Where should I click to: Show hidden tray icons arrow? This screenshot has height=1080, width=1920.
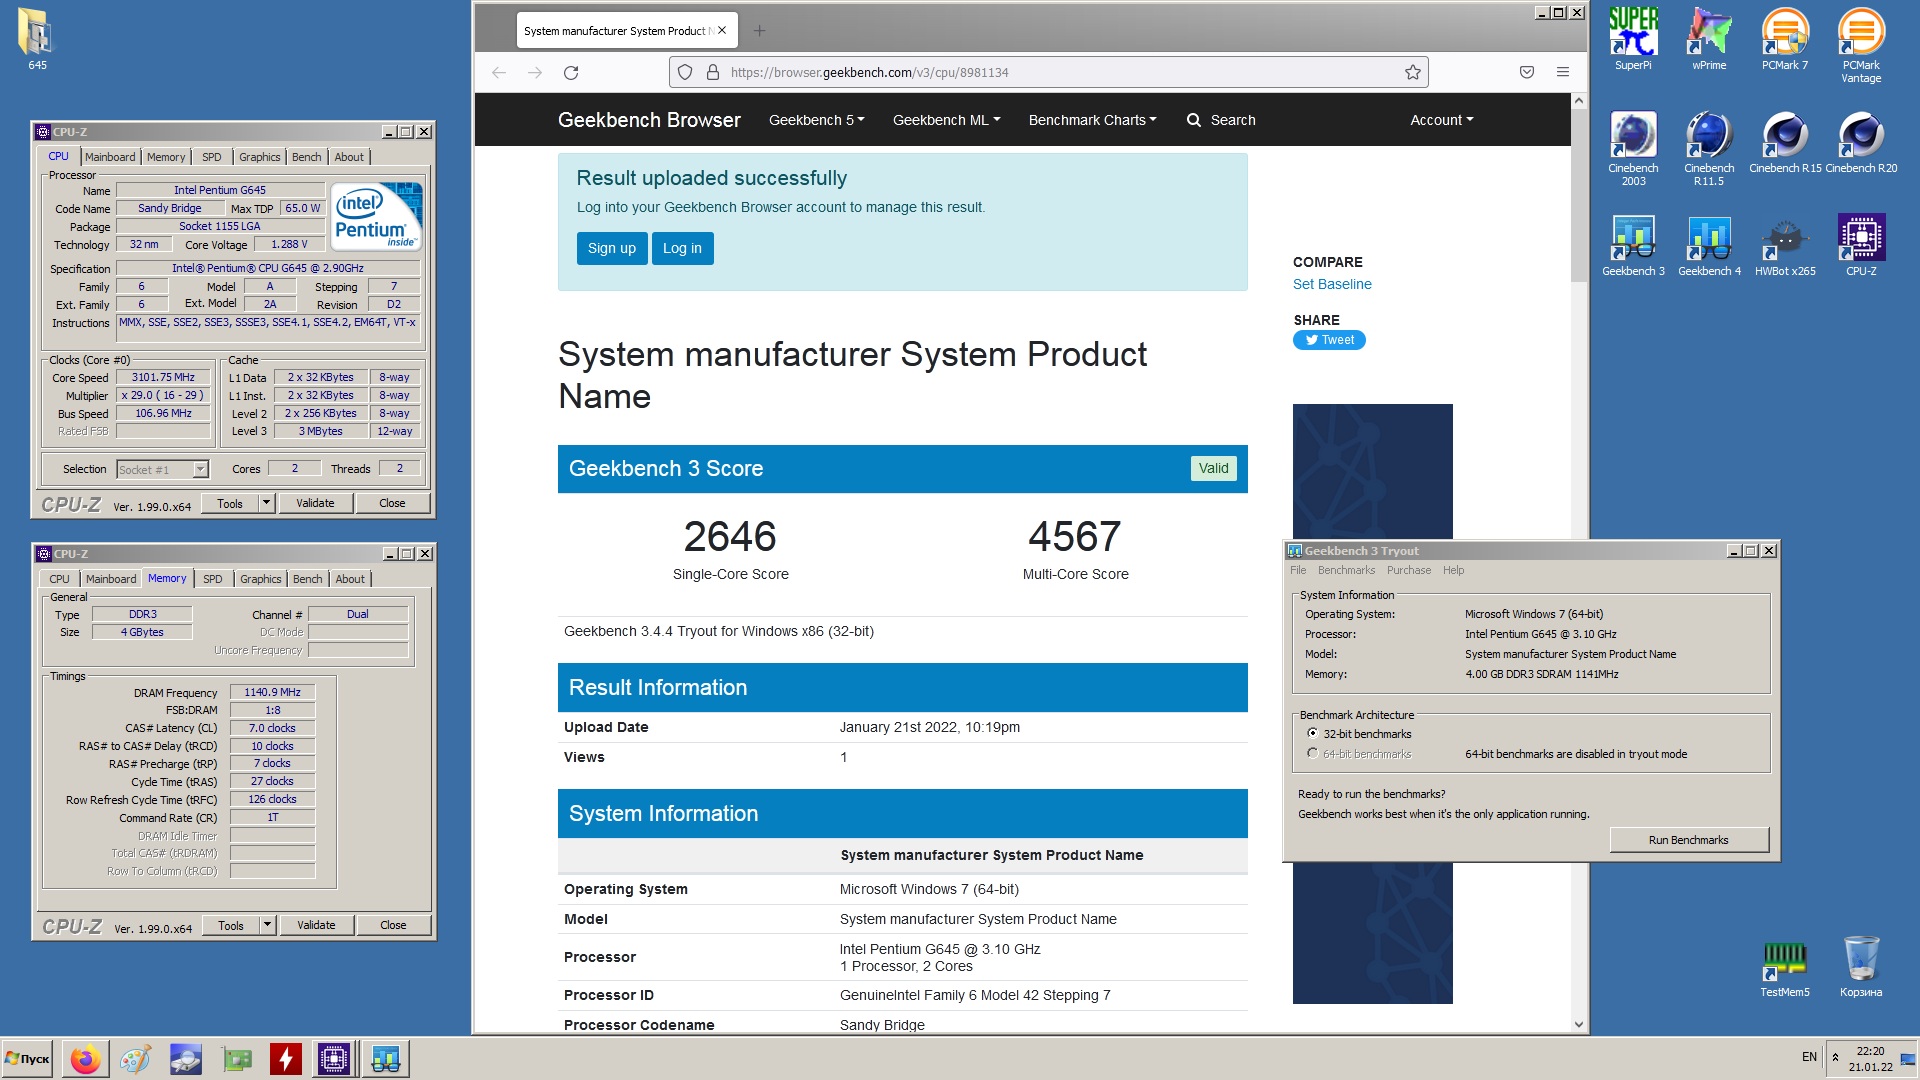click(x=1835, y=1057)
